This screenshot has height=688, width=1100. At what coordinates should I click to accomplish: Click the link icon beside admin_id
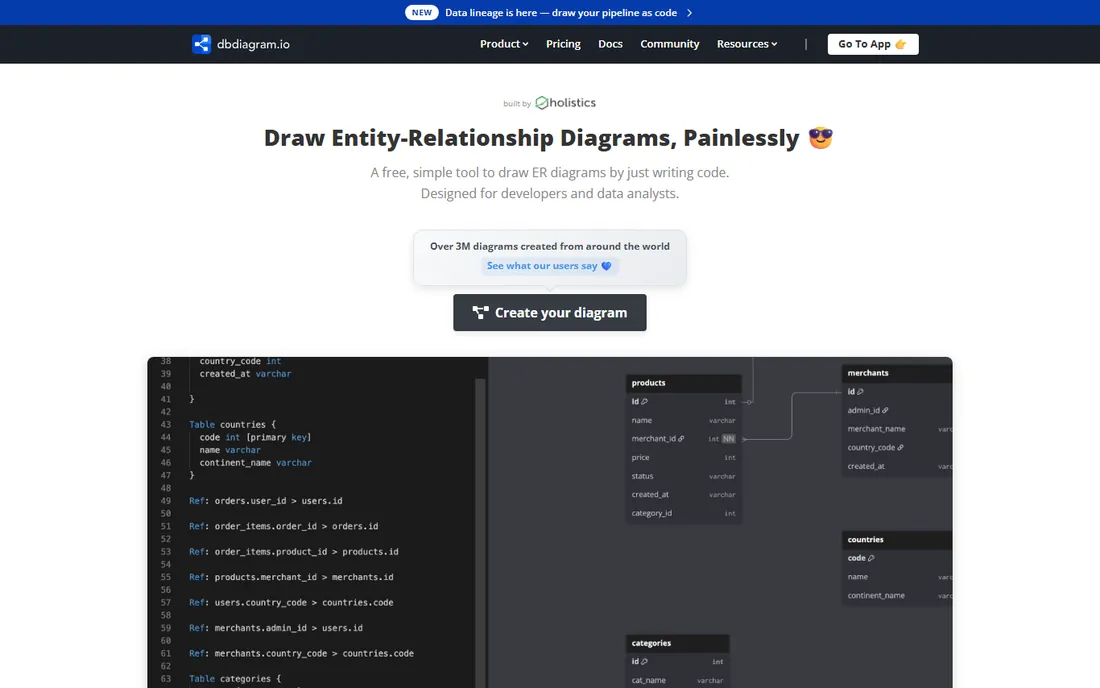click(x=885, y=410)
